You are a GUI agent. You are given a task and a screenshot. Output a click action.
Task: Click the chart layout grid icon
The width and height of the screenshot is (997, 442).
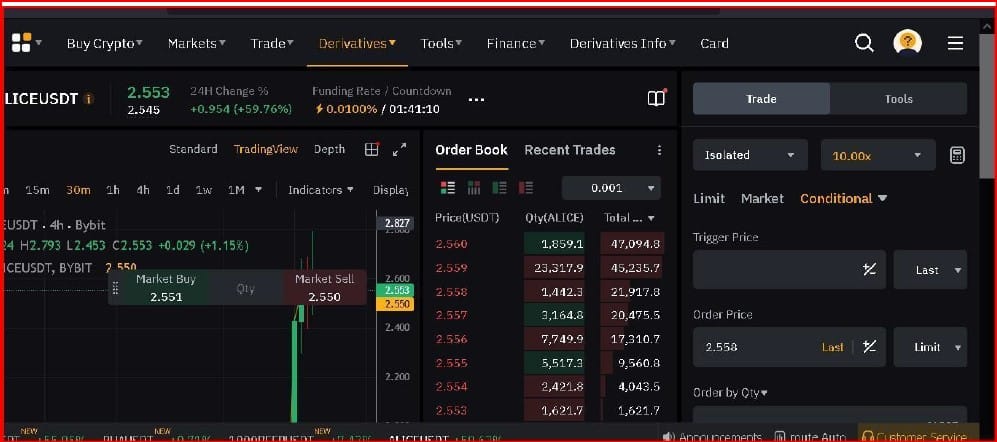[x=372, y=150]
